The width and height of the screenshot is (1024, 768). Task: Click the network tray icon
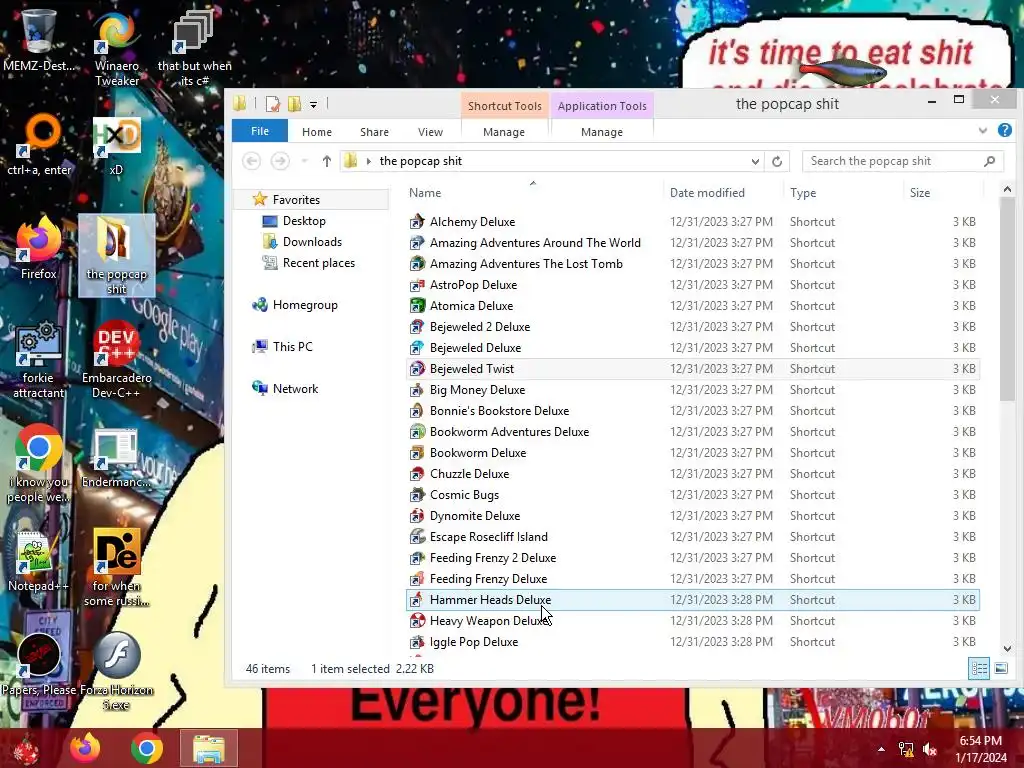pyautogui.click(x=906, y=748)
